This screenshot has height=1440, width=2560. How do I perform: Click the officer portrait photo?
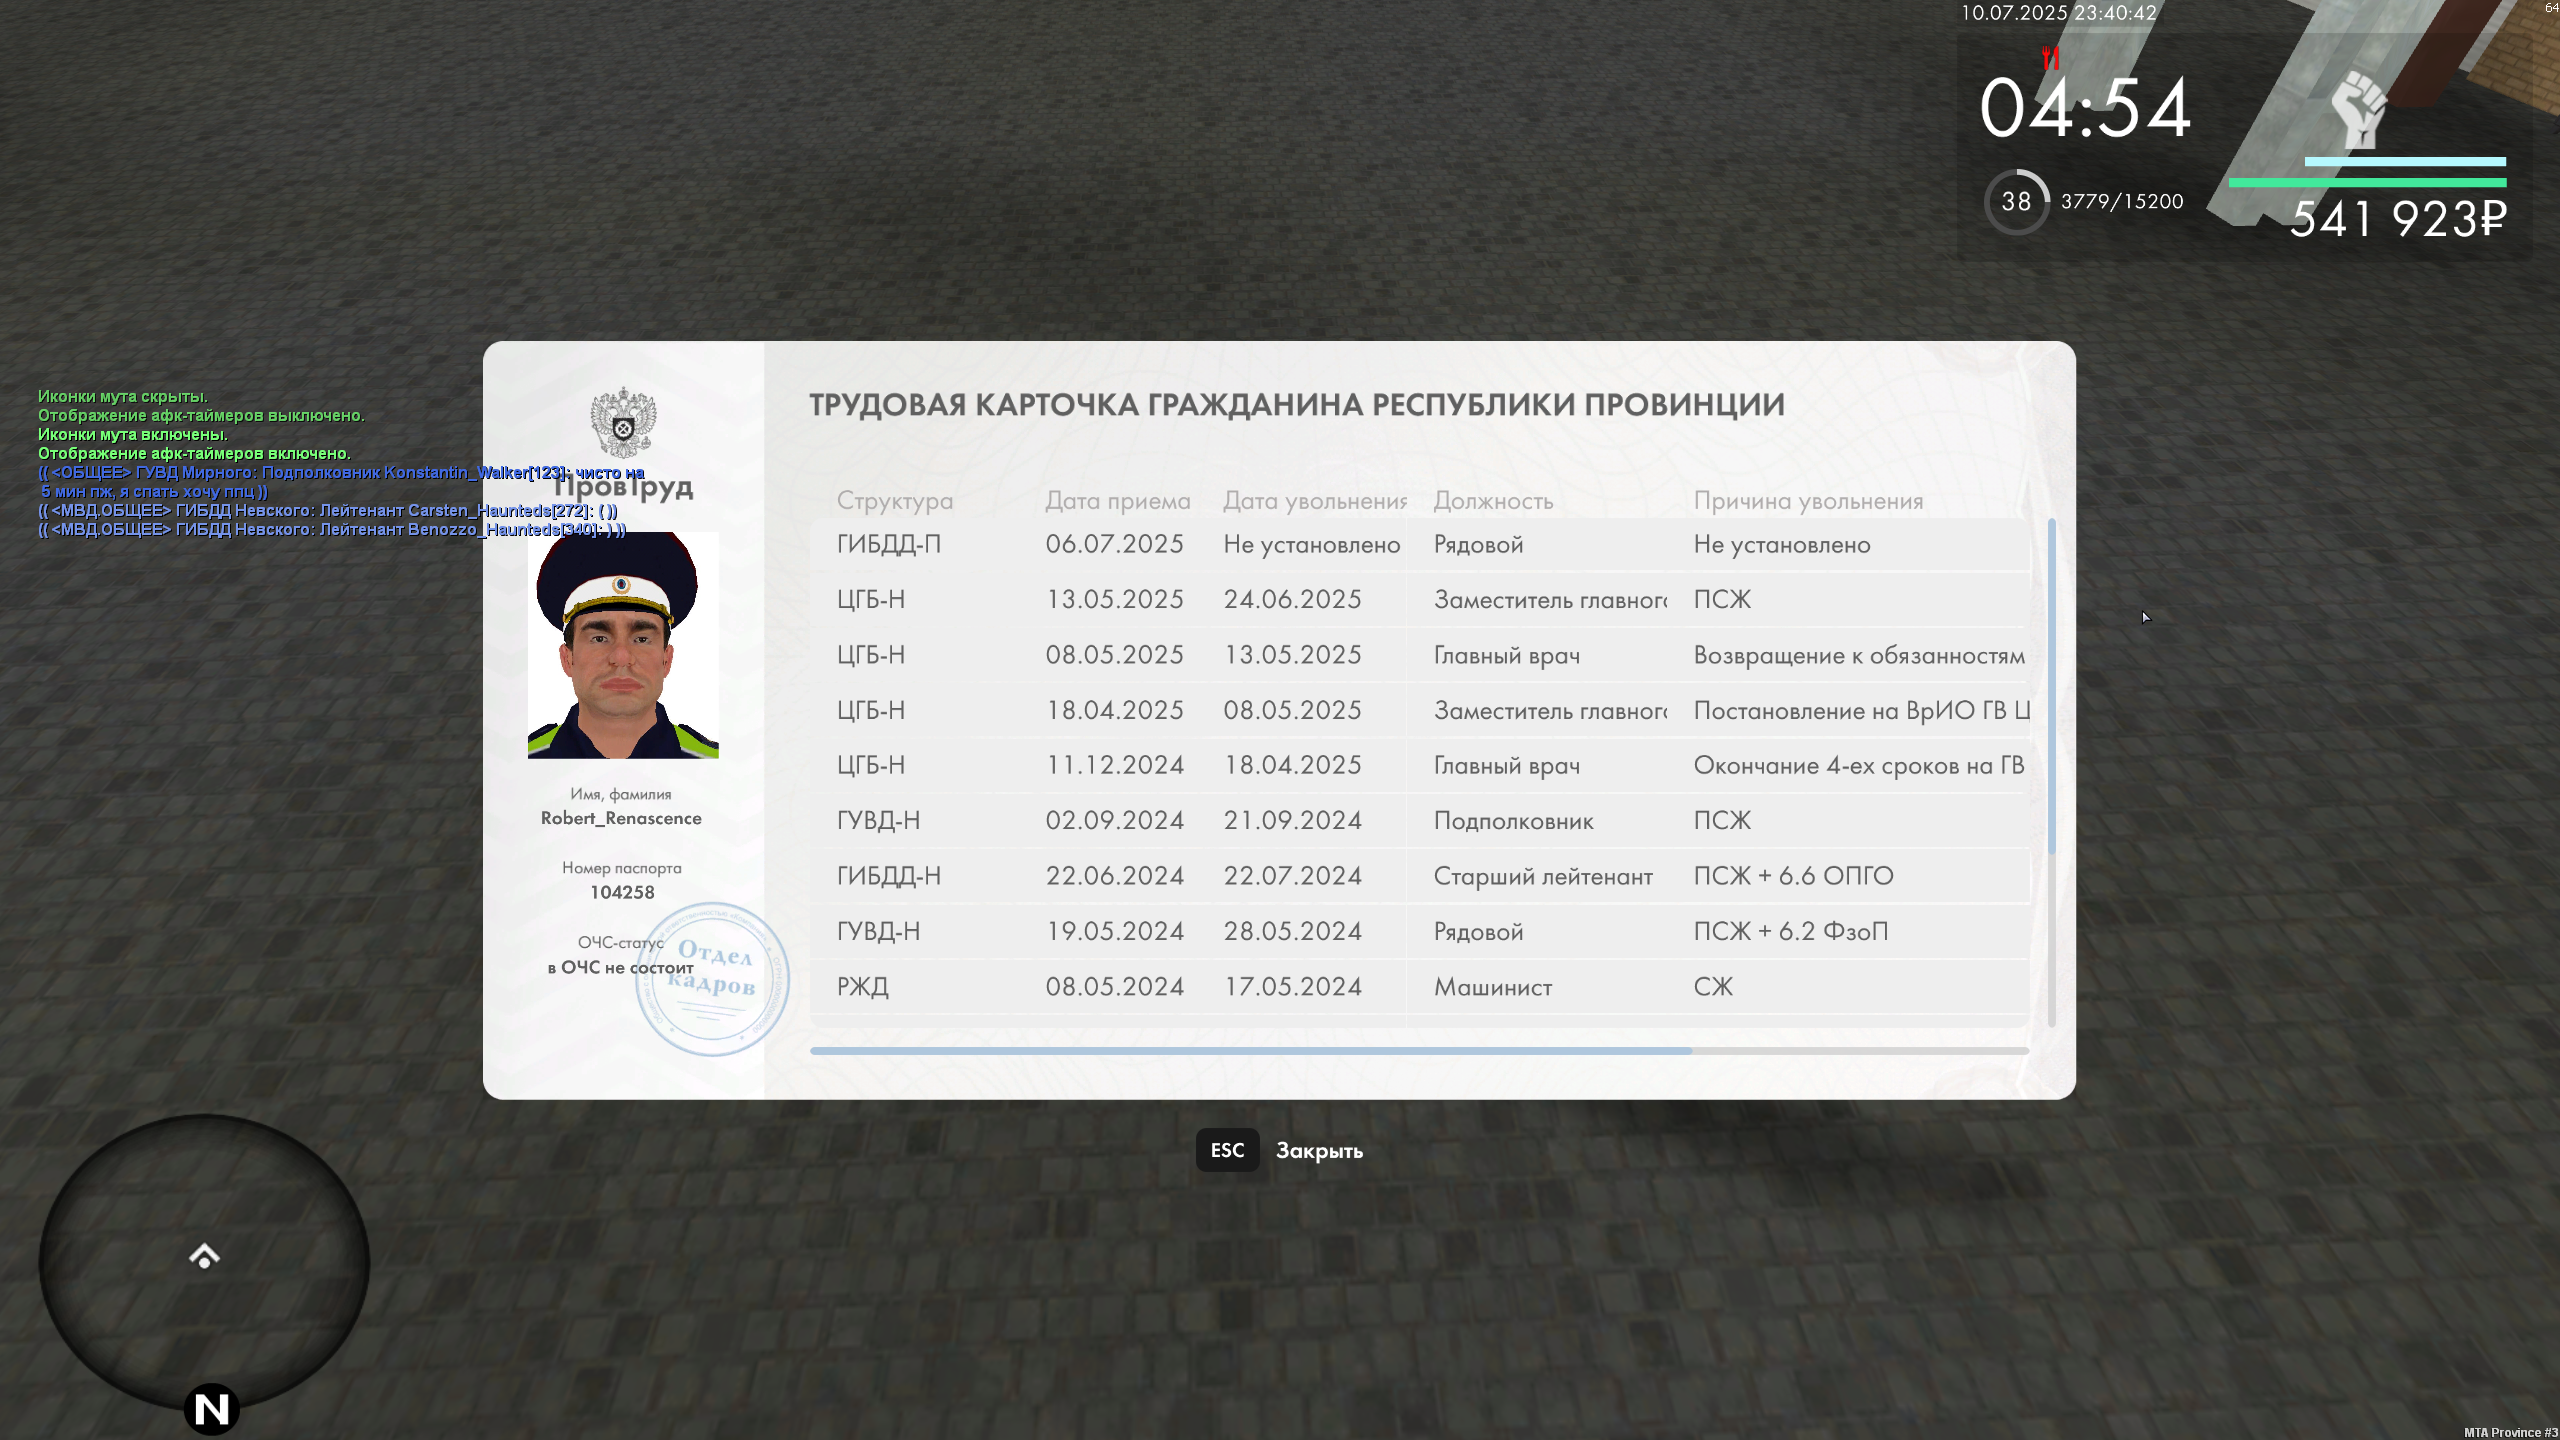[x=623, y=645]
